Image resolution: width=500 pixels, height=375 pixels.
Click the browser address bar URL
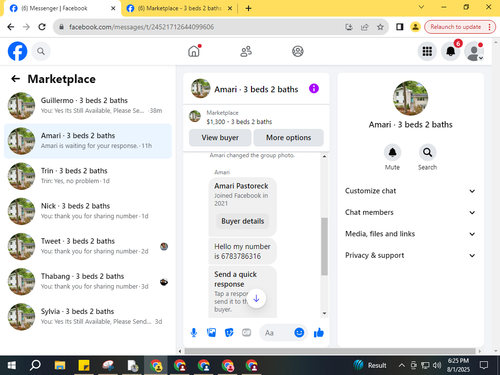tap(141, 27)
